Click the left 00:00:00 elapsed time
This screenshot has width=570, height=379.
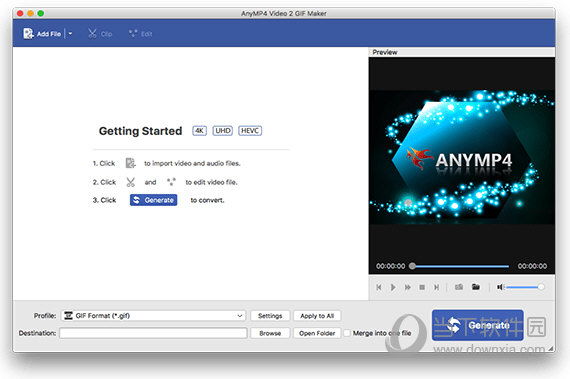click(x=390, y=266)
